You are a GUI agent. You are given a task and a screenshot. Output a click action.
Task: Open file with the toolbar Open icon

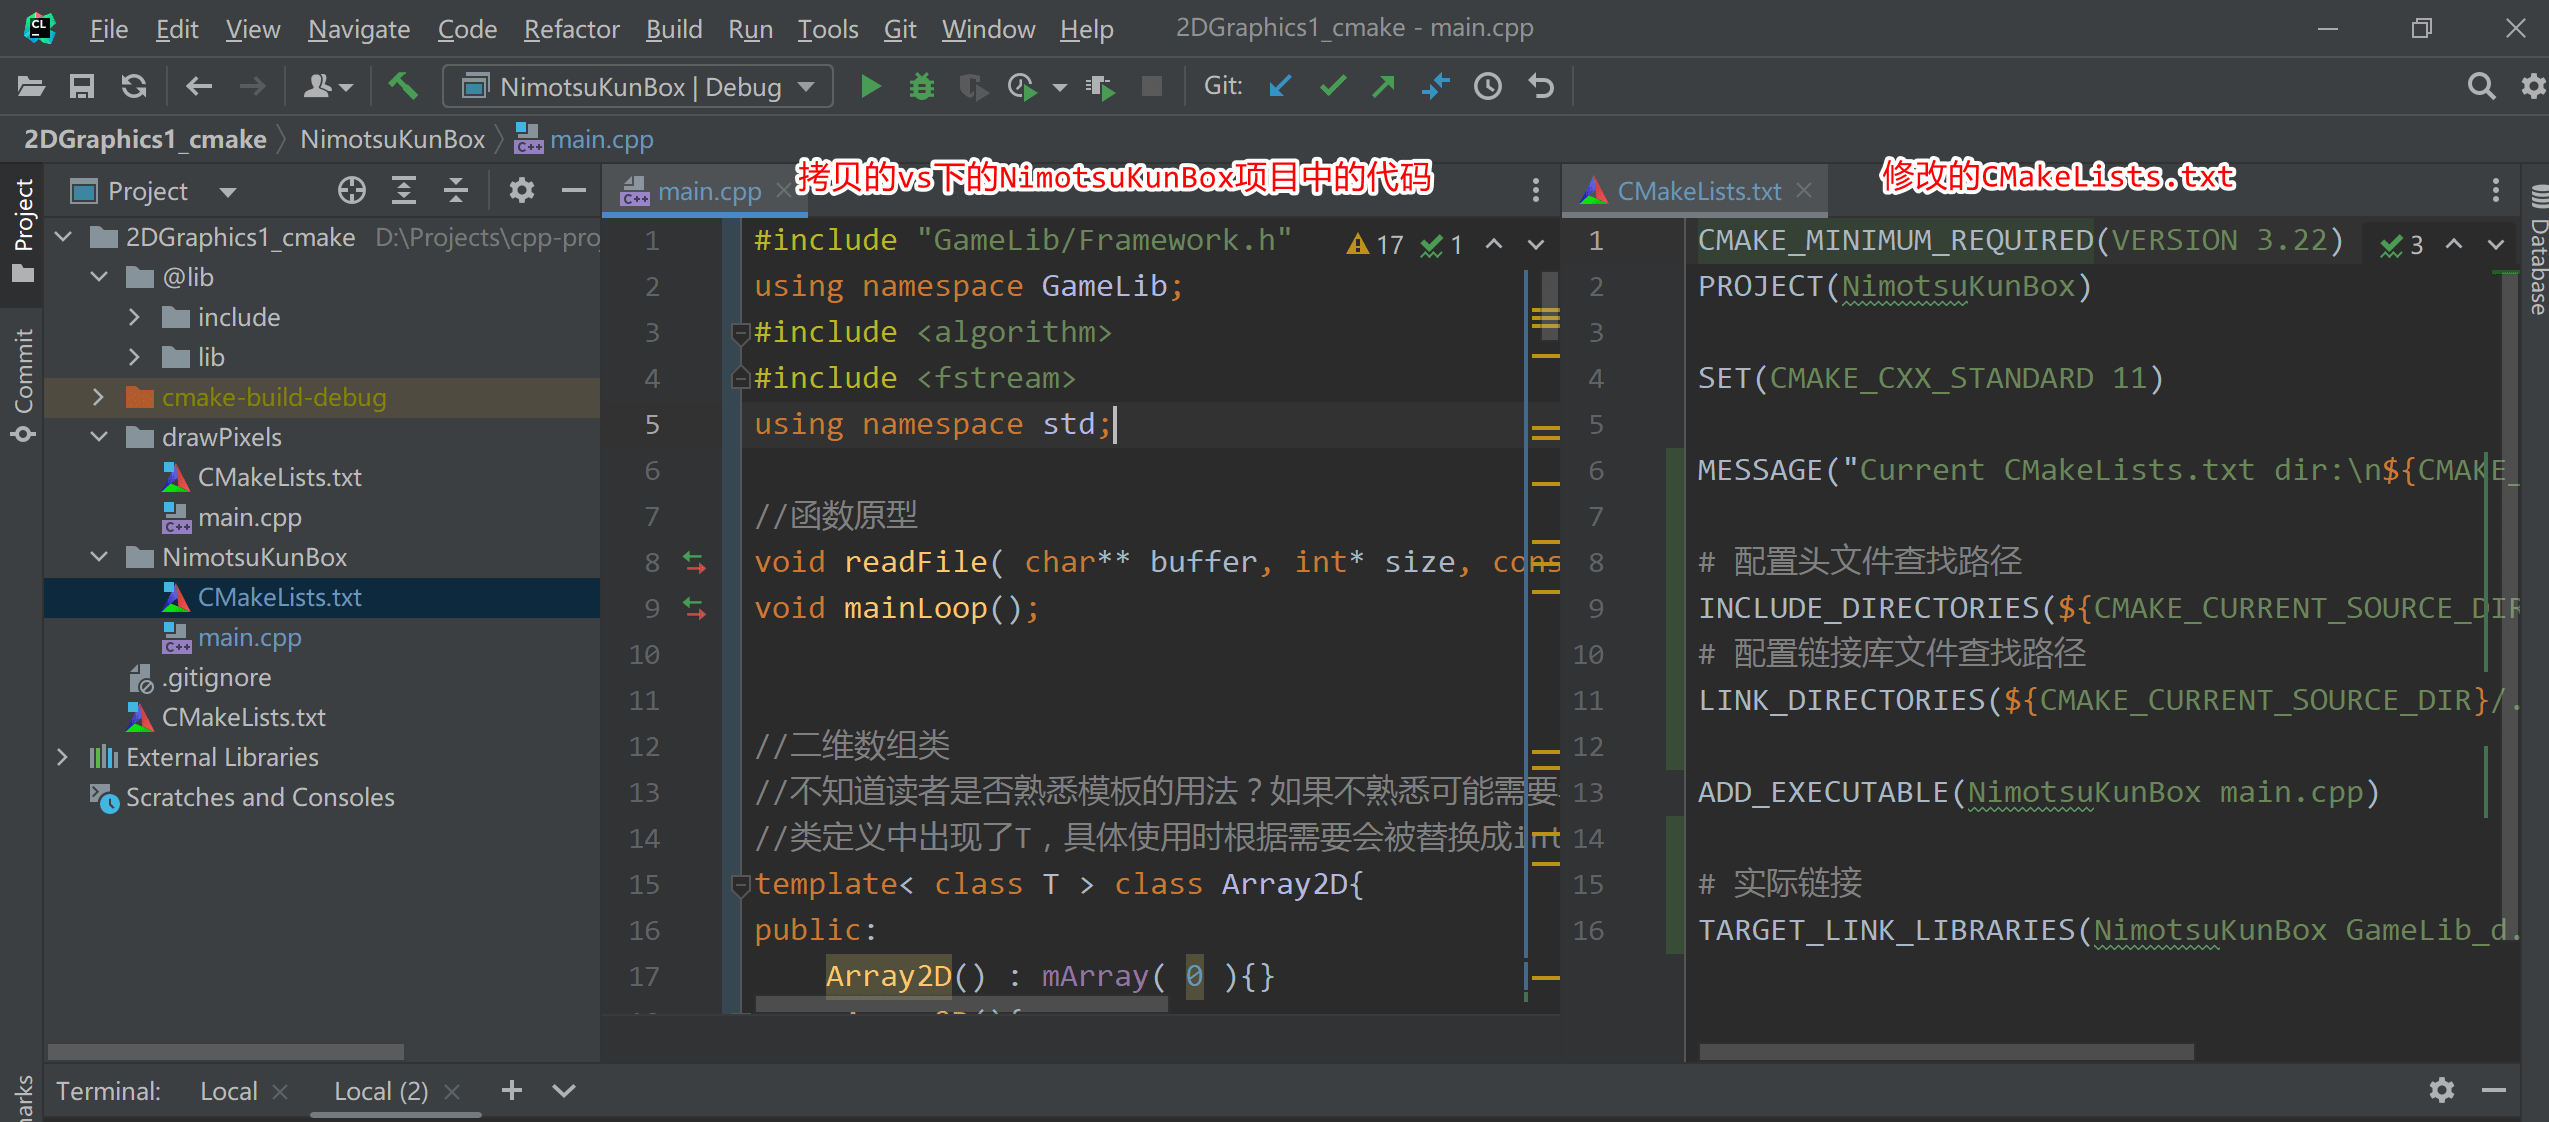pos(31,87)
